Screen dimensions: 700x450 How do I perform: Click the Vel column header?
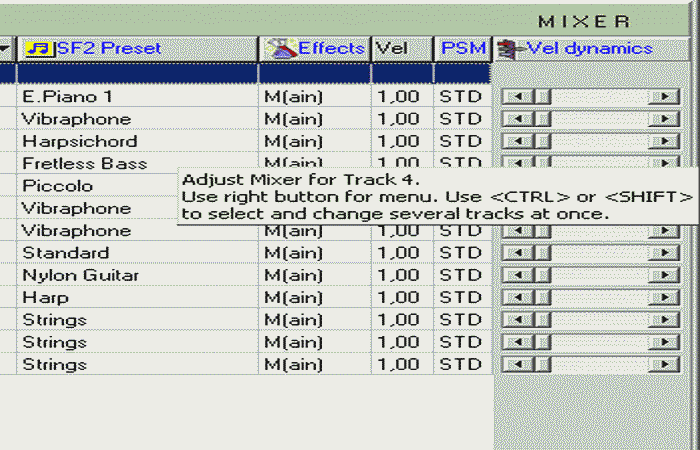[386, 48]
